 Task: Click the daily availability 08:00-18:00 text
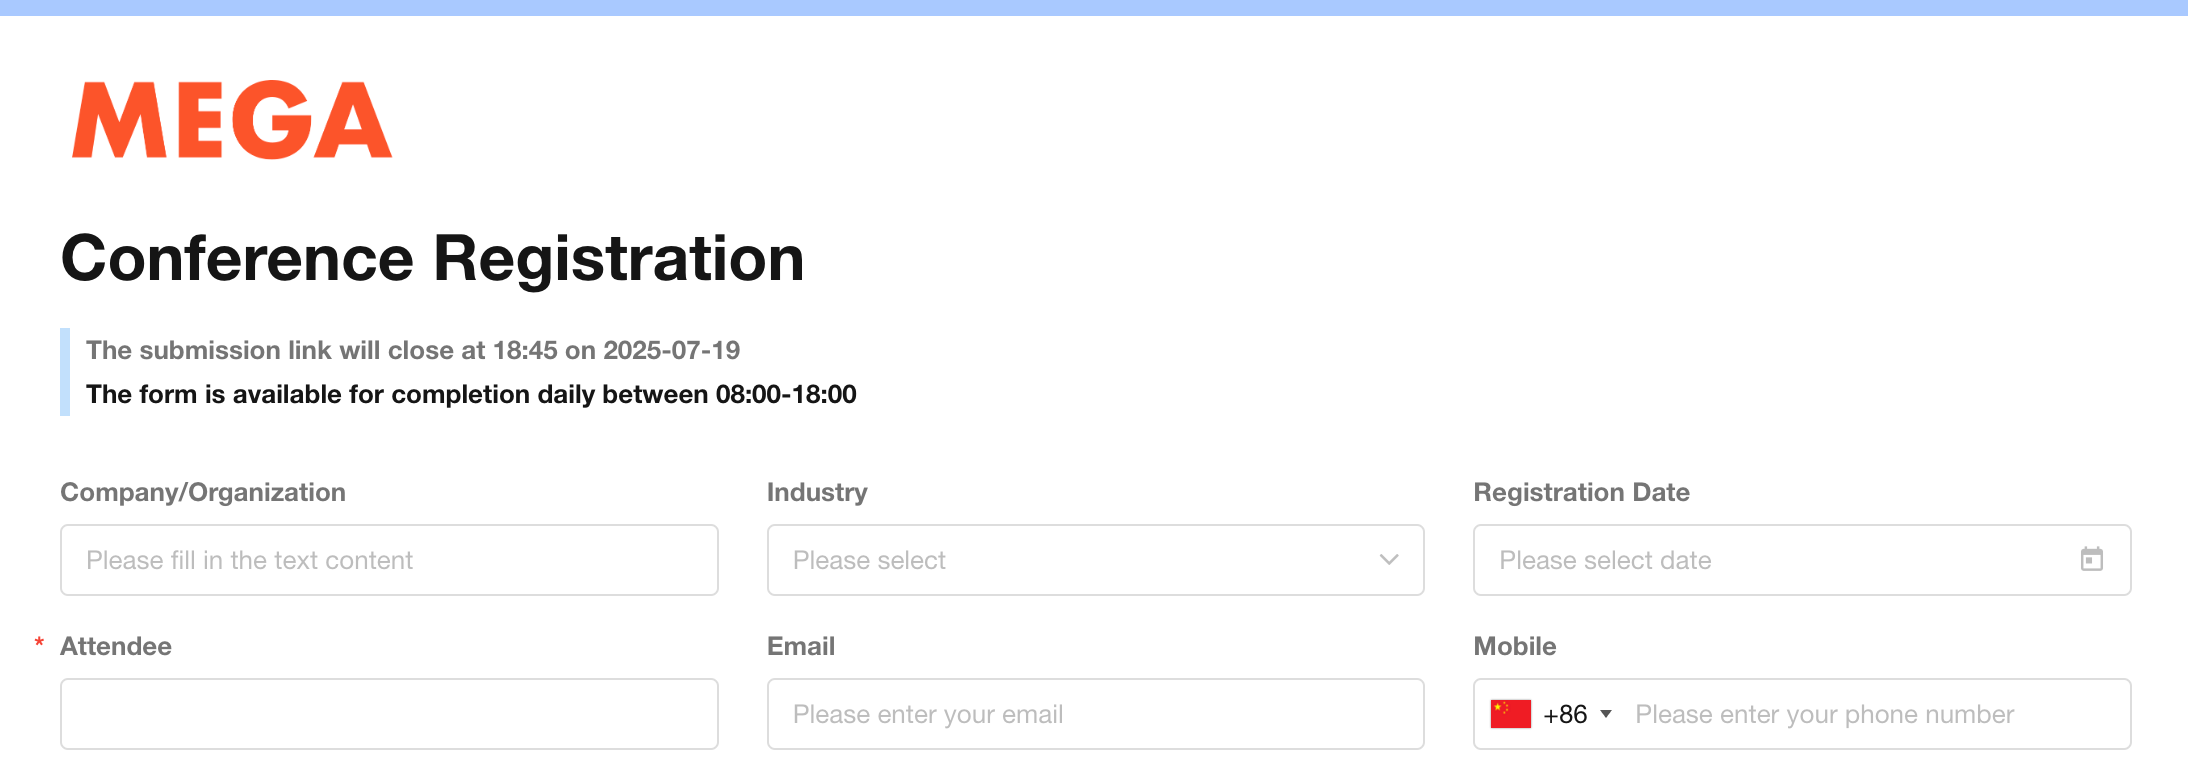point(471,394)
